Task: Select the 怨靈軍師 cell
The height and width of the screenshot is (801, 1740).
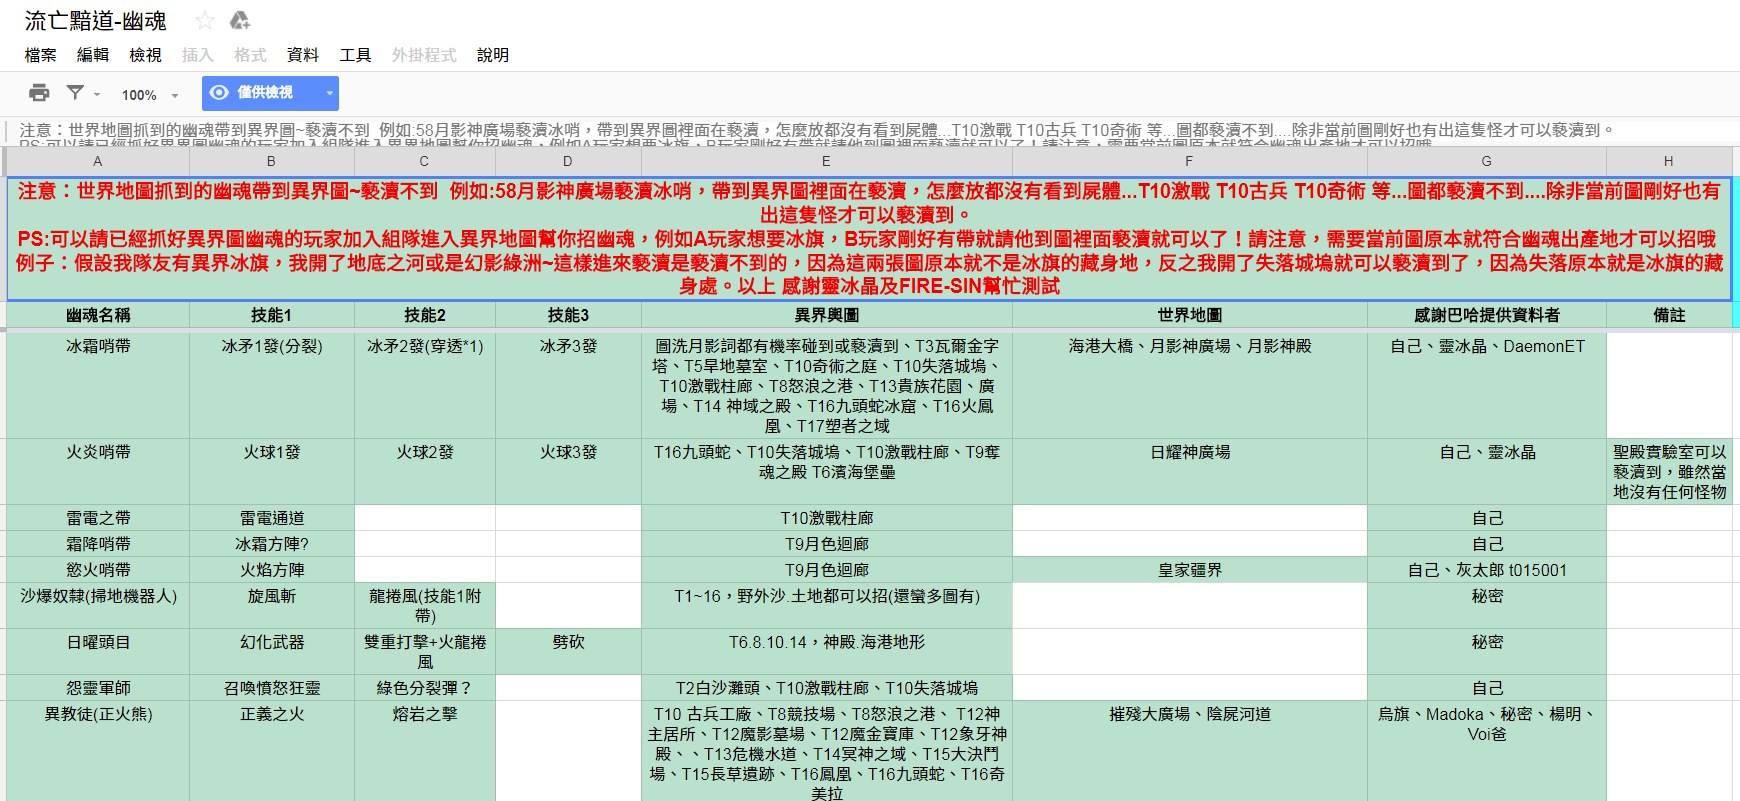Action: coord(98,688)
